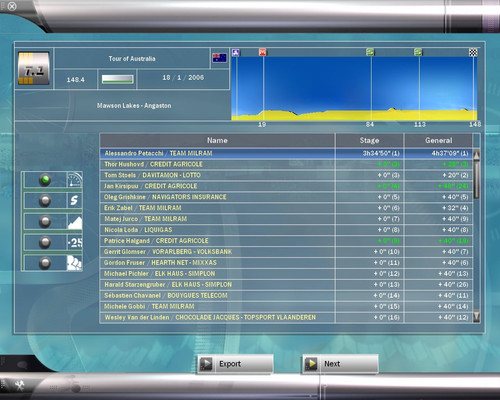Select the sprint points classification radio button
Screen dimensions: 500x400
45,201
